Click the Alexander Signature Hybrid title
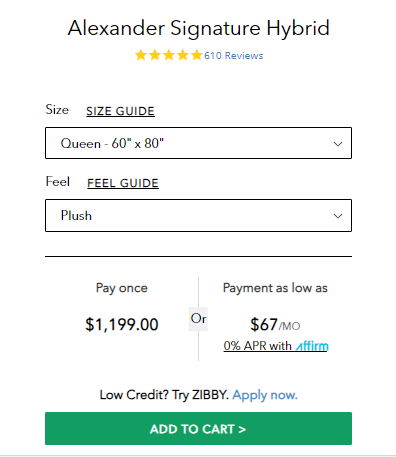 [x=199, y=28]
